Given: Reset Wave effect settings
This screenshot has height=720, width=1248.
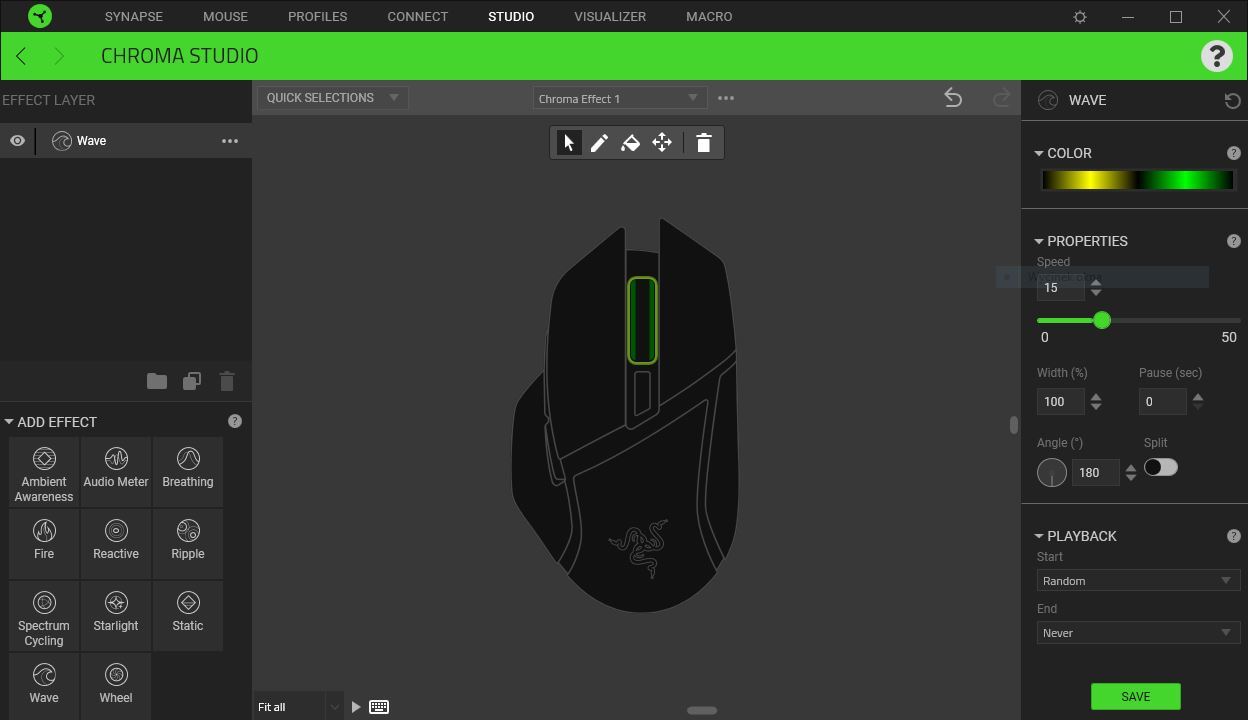Looking at the screenshot, I should point(1232,101).
